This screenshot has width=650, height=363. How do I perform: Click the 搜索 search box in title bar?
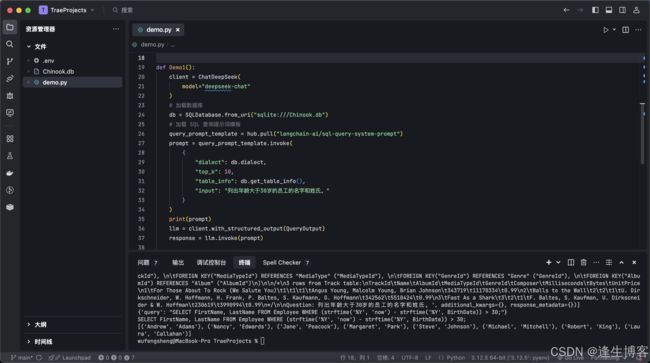coord(124,10)
